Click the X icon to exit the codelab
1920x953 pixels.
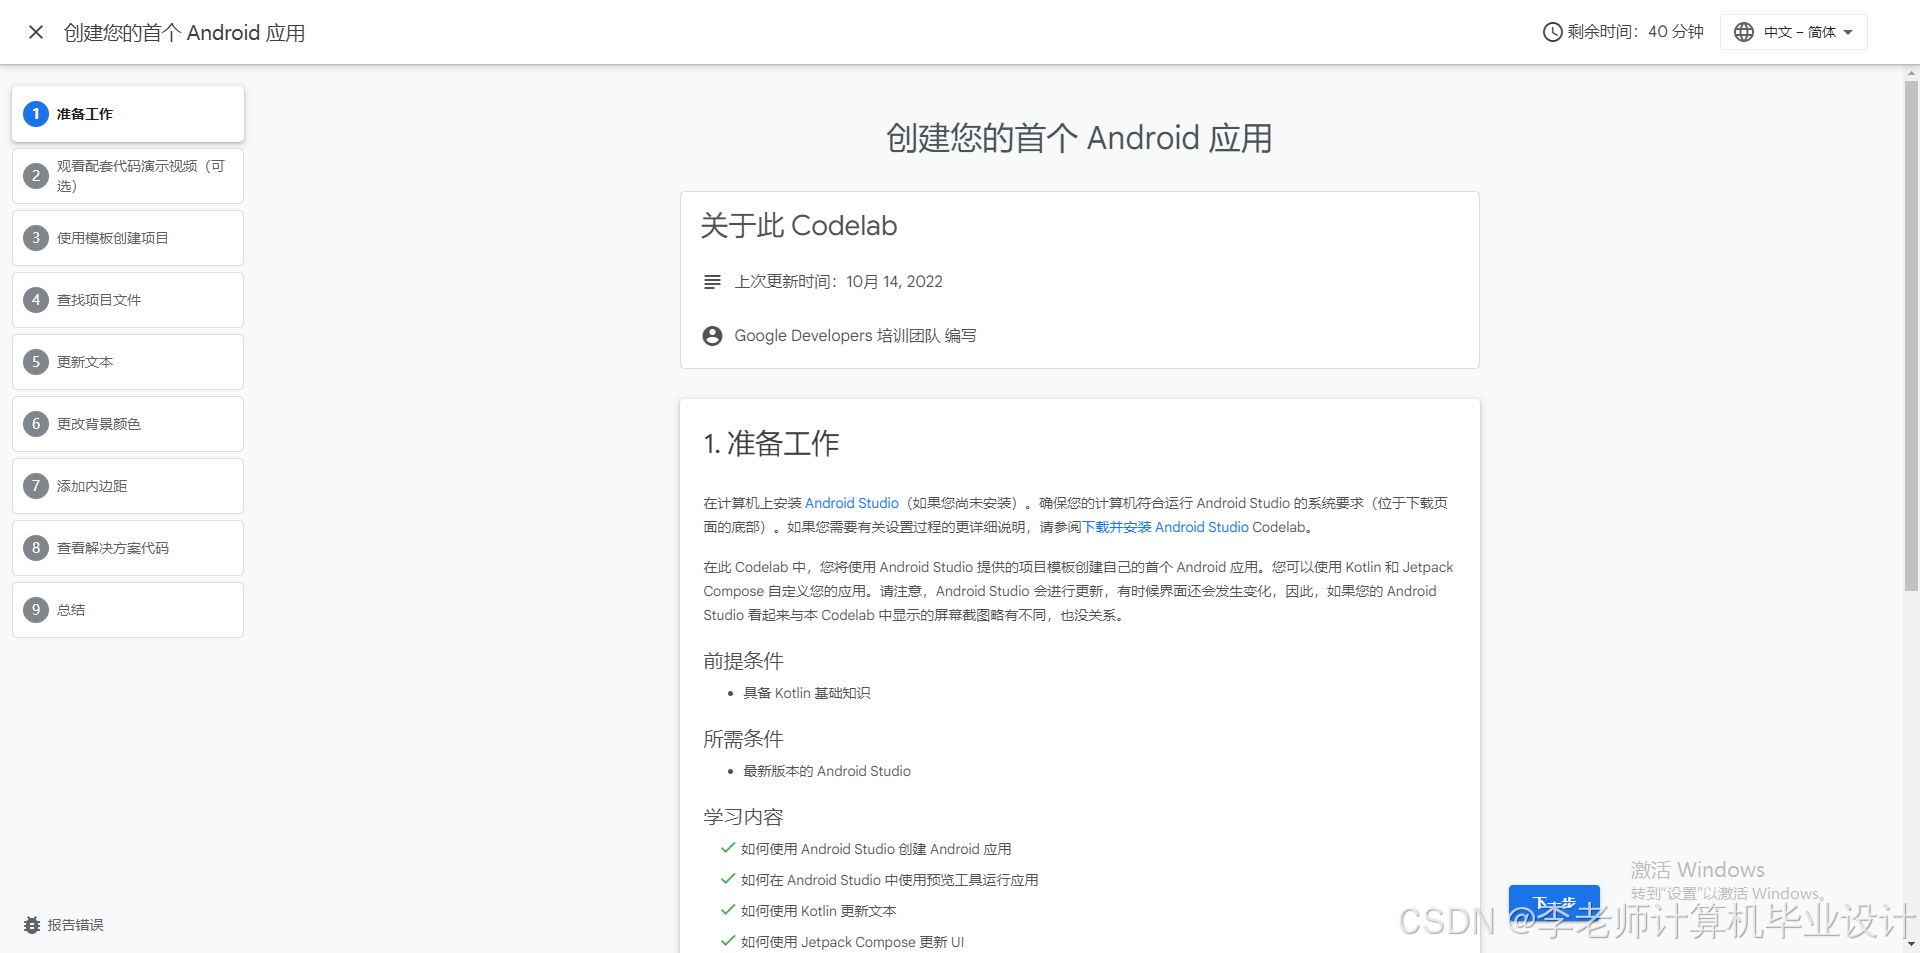tap(36, 32)
